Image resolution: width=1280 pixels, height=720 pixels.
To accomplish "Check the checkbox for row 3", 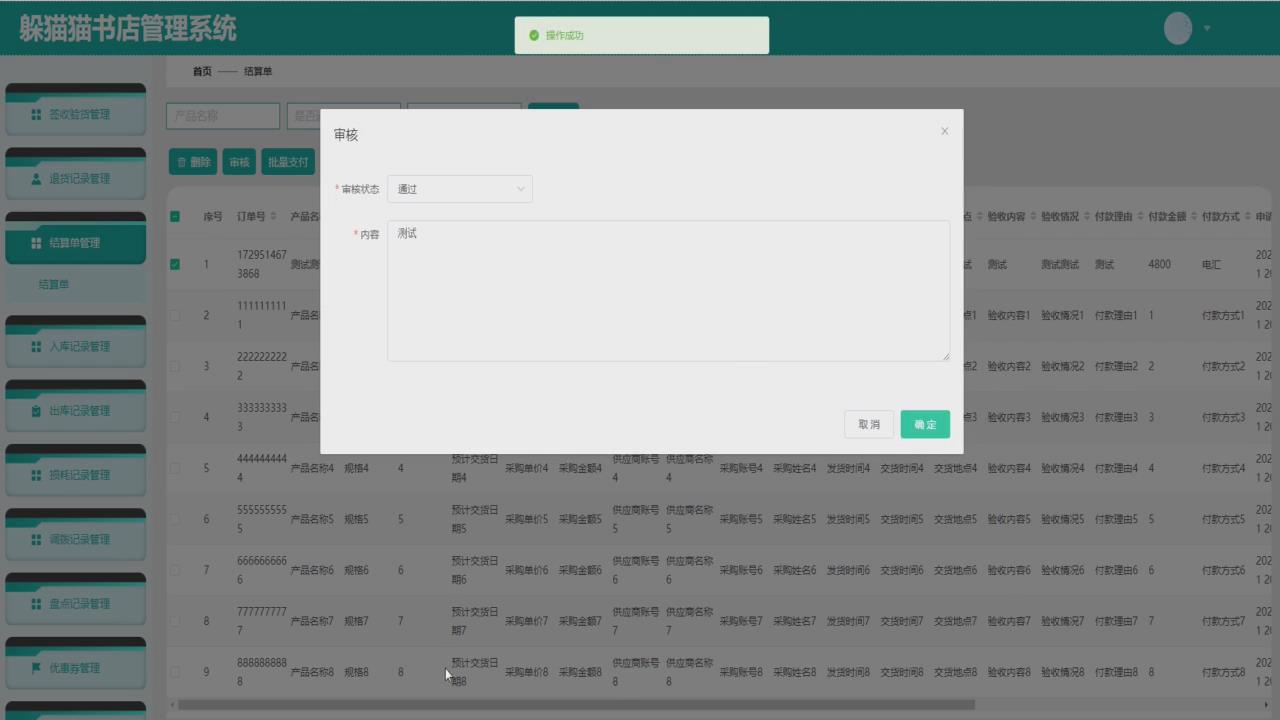I will click(x=175, y=366).
